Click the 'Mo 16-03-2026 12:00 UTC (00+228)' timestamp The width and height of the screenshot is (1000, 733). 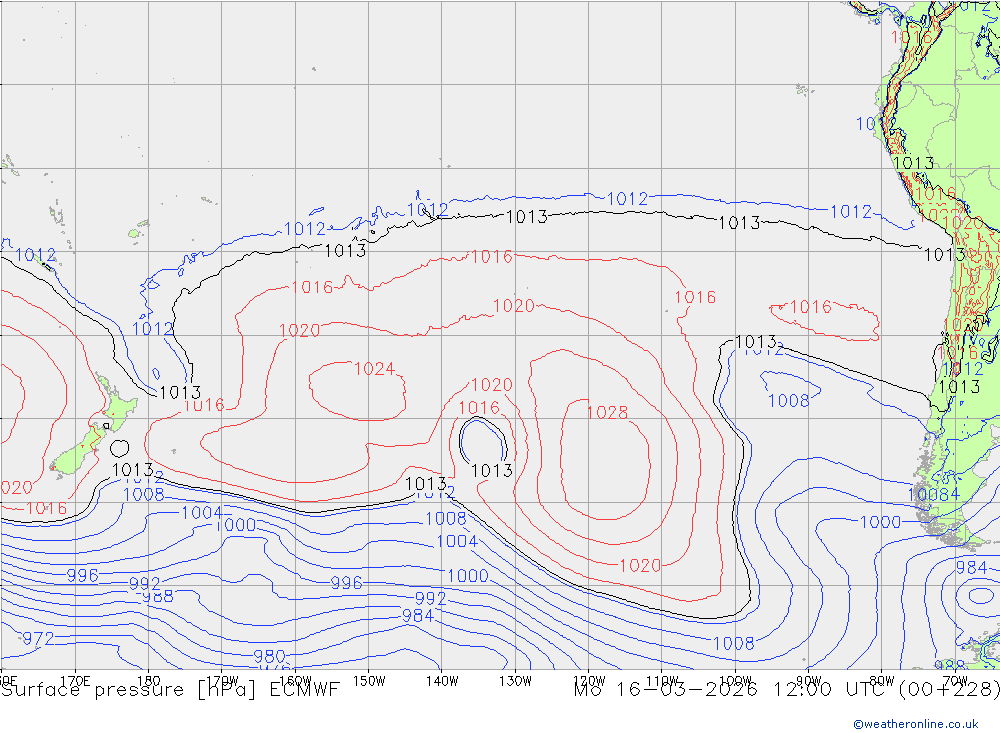(x=786, y=690)
